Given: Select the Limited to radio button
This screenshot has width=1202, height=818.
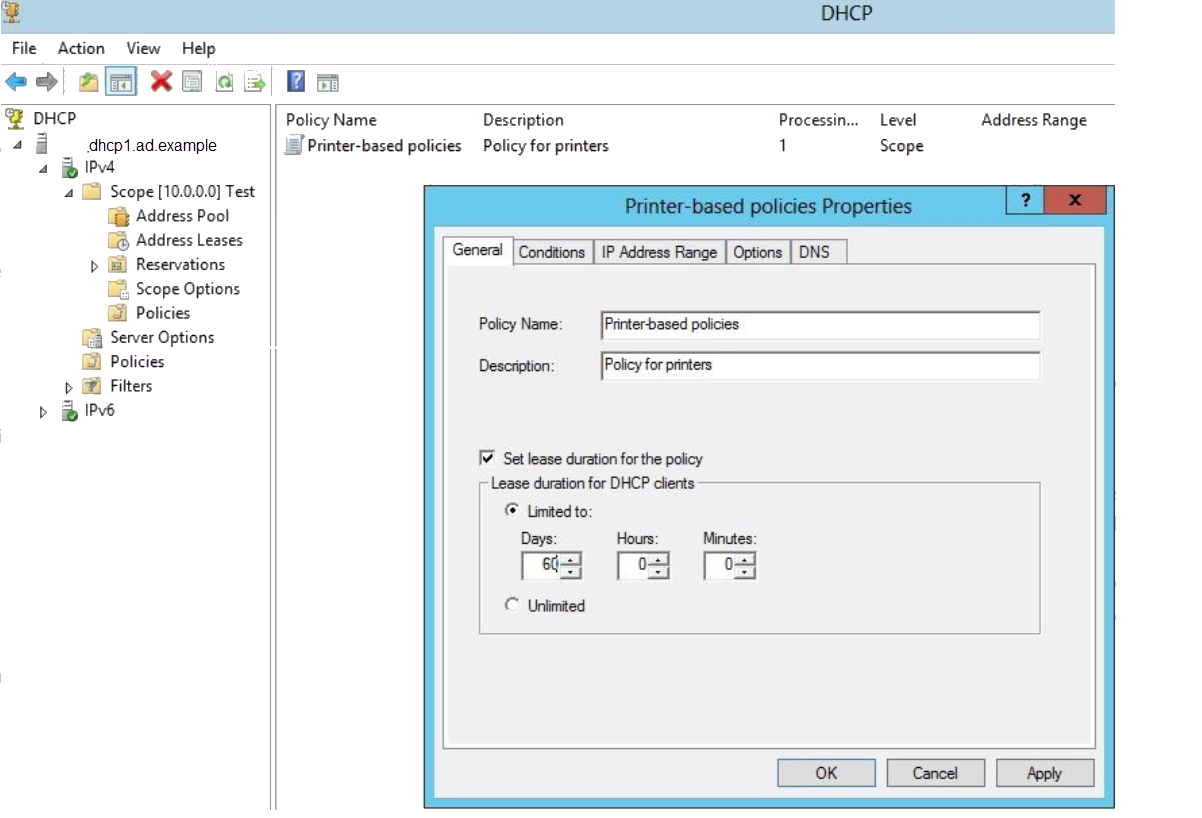Looking at the screenshot, I should [x=513, y=510].
